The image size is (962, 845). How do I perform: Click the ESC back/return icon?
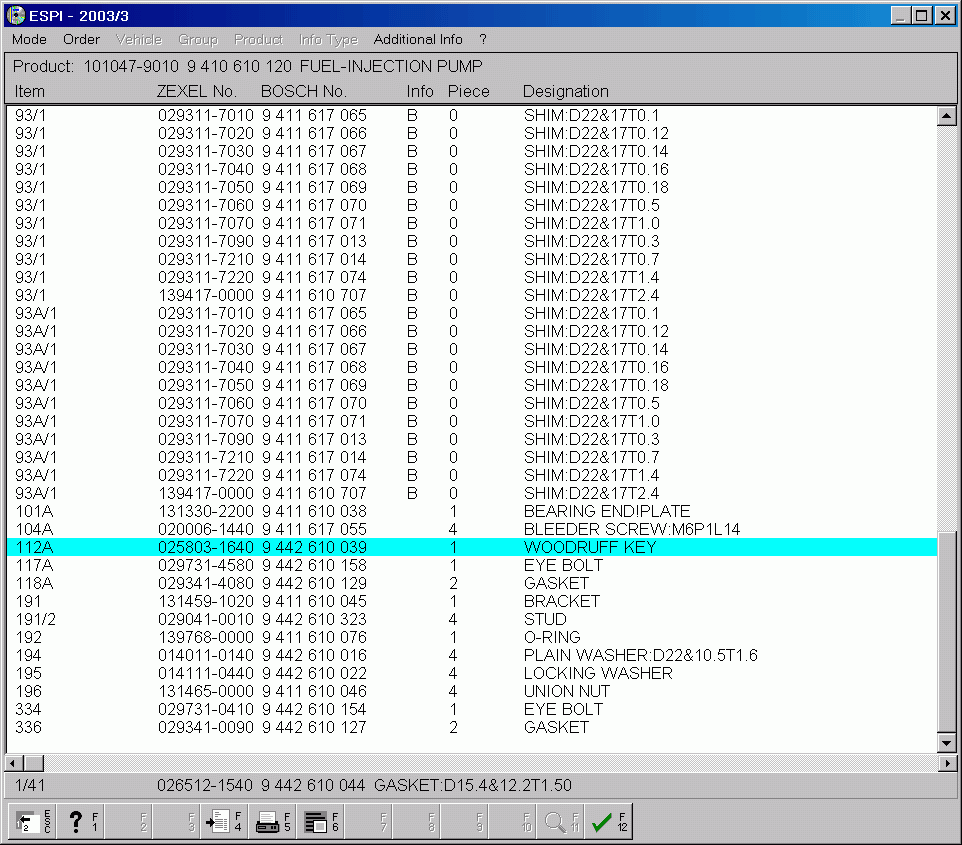[x=33, y=821]
